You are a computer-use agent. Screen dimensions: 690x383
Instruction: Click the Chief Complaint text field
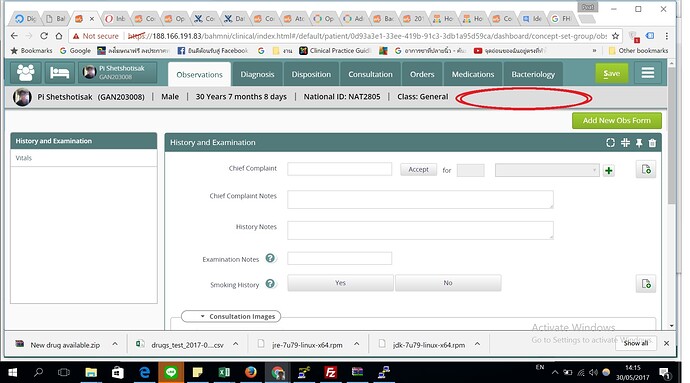click(339, 169)
